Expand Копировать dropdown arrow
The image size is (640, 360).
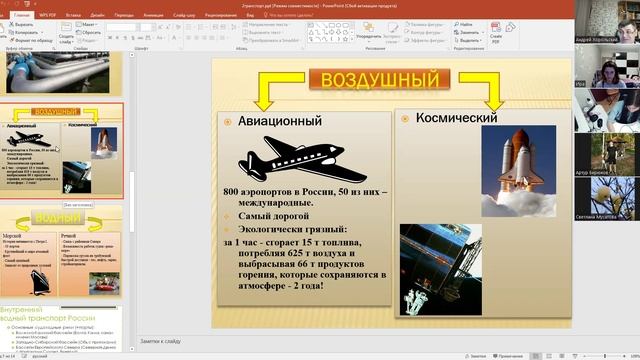tap(42, 32)
